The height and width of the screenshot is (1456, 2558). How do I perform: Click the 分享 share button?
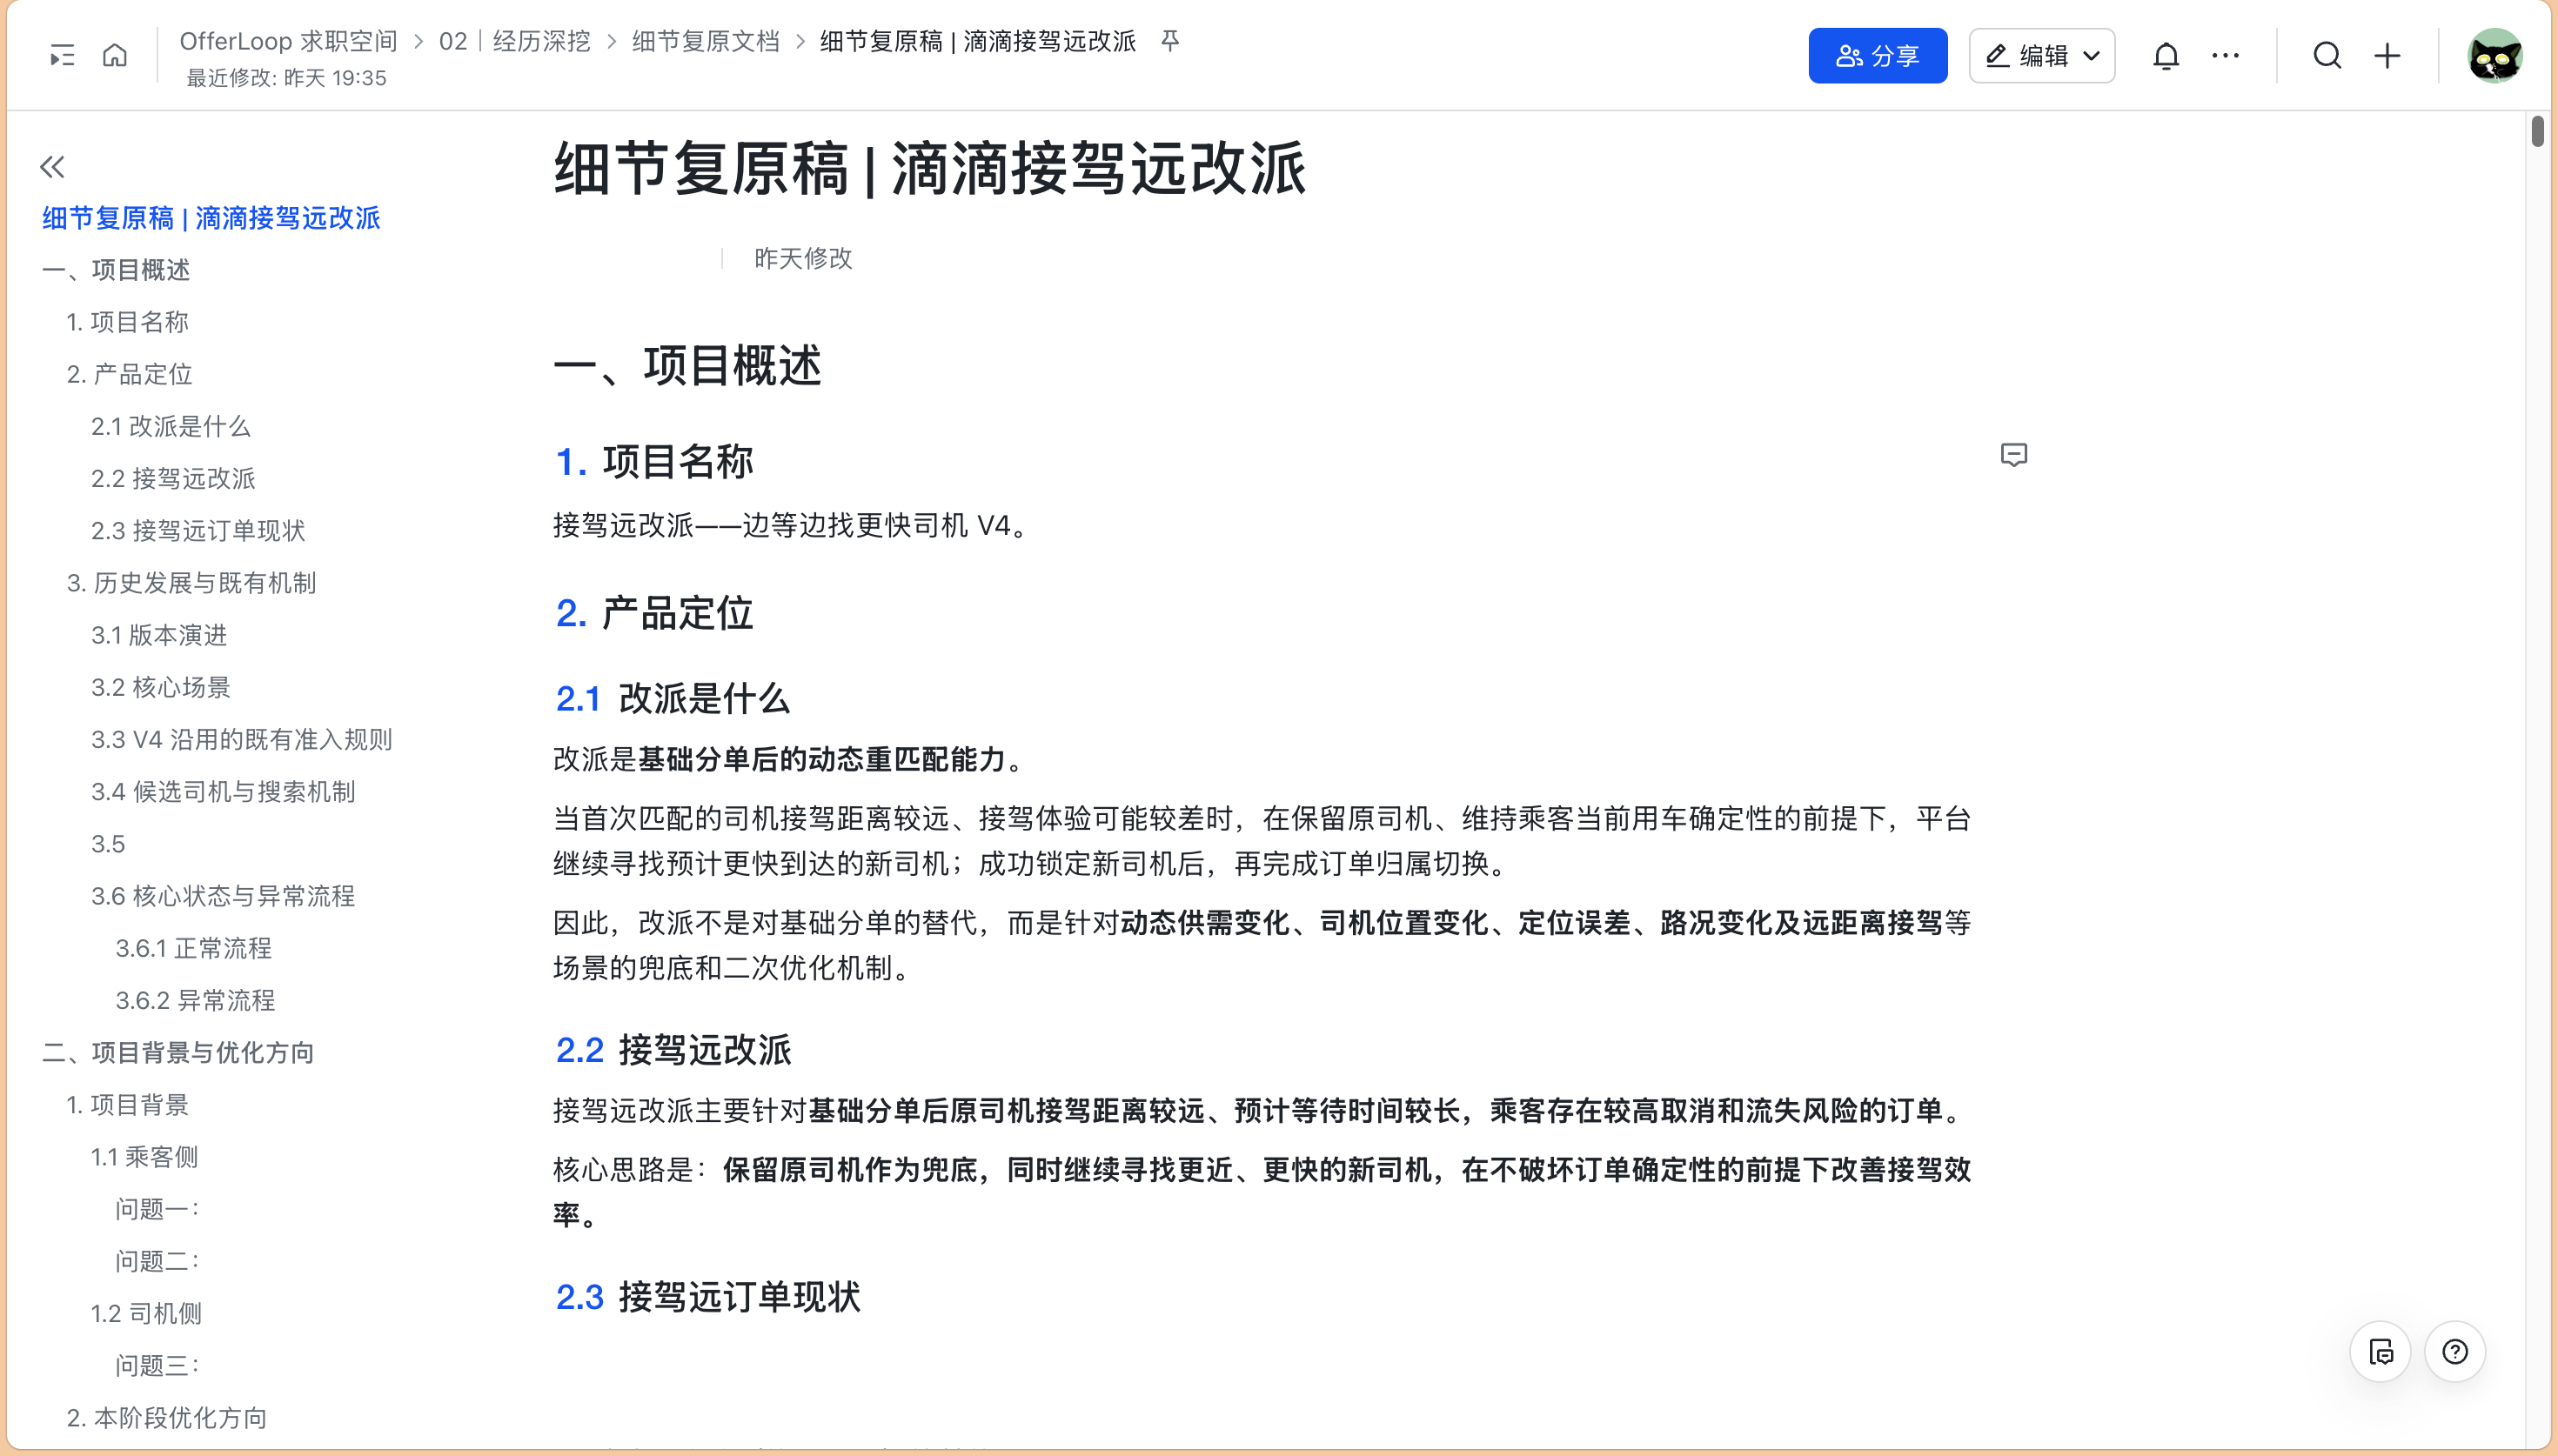(1877, 56)
